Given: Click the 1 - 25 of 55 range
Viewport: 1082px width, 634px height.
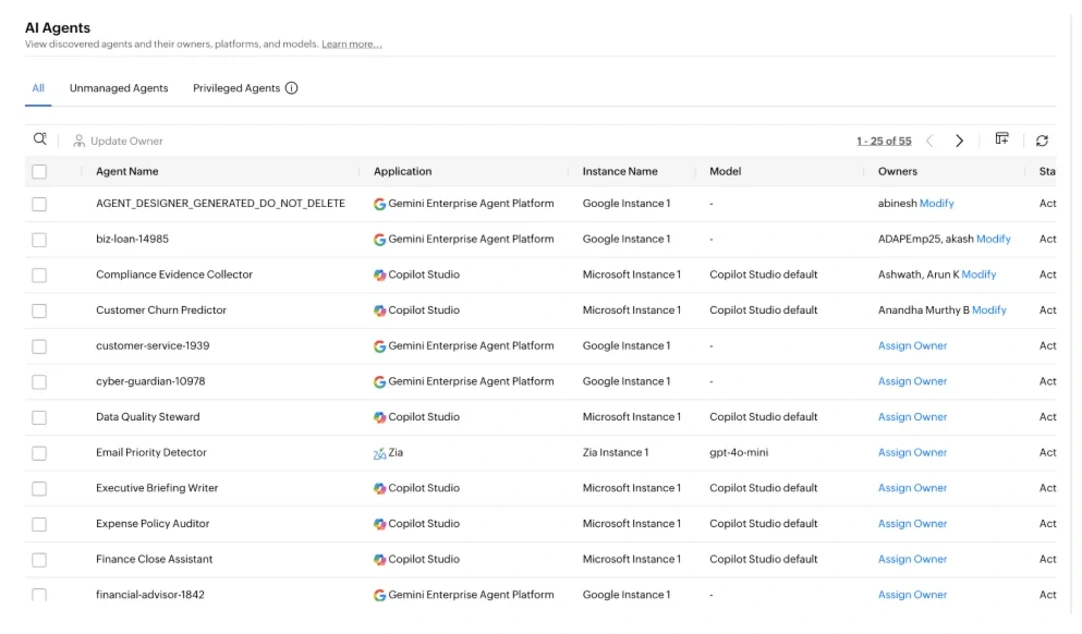Looking at the screenshot, I should [884, 141].
